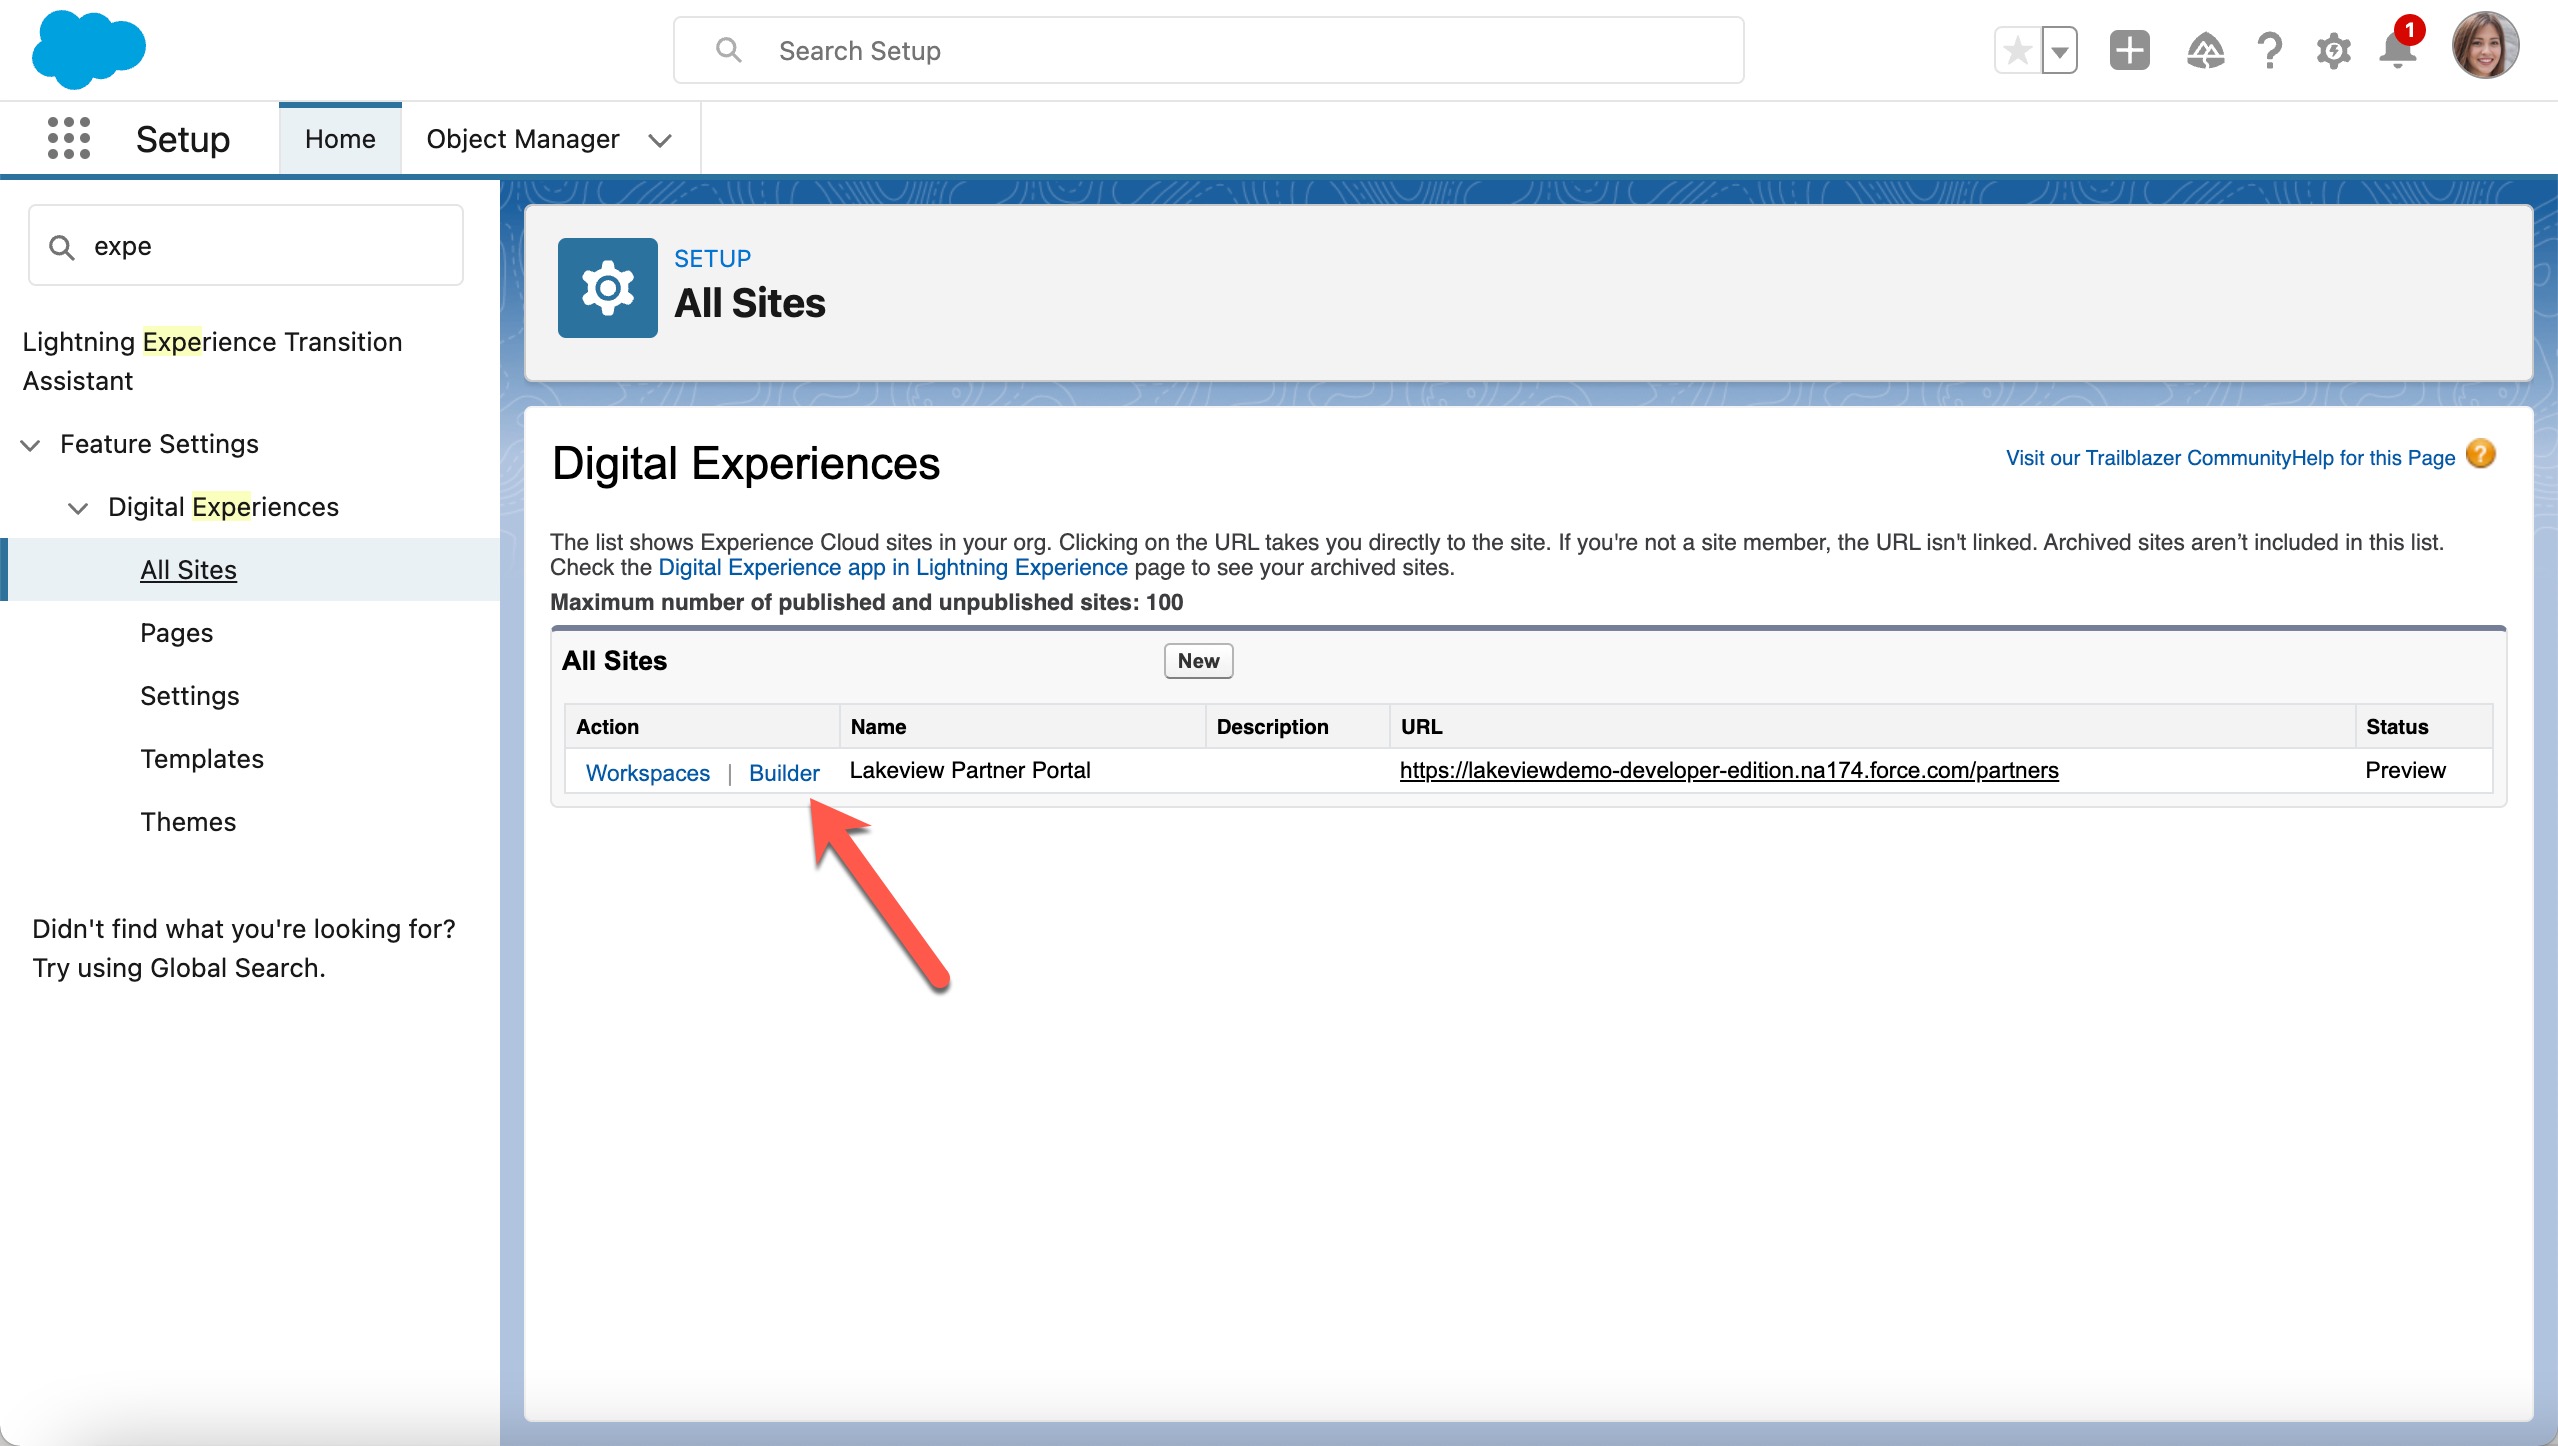Collapse the Feature Settings section
The width and height of the screenshot is (2558, 1446).
click(x=31, y=445)
